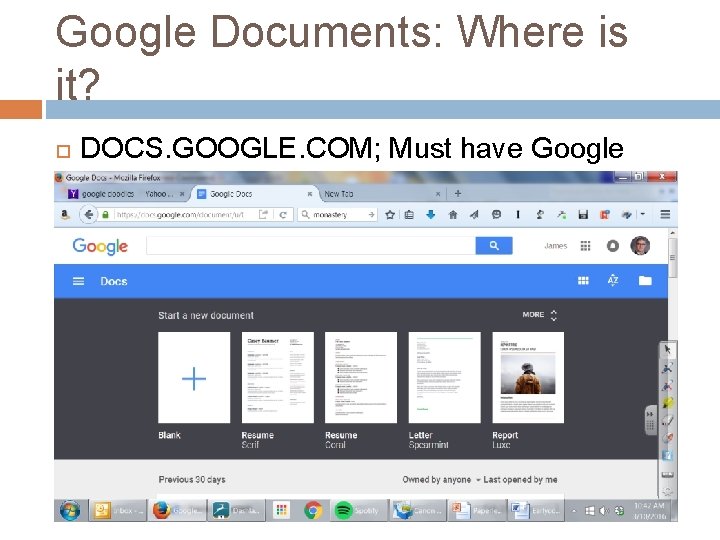Open the Owned by anyone dropdown
The width and height of the screenshot is (720, 540).
click(441, 479)
